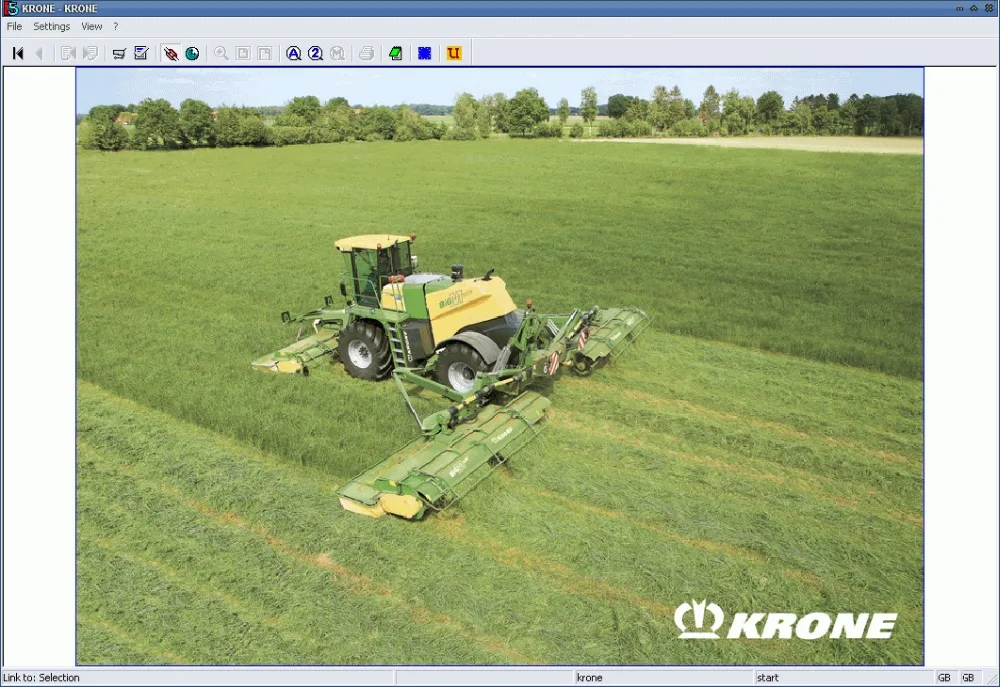1000x687 pixels.
Task: Click the orange 'U' icon
Action: (453, 54)
